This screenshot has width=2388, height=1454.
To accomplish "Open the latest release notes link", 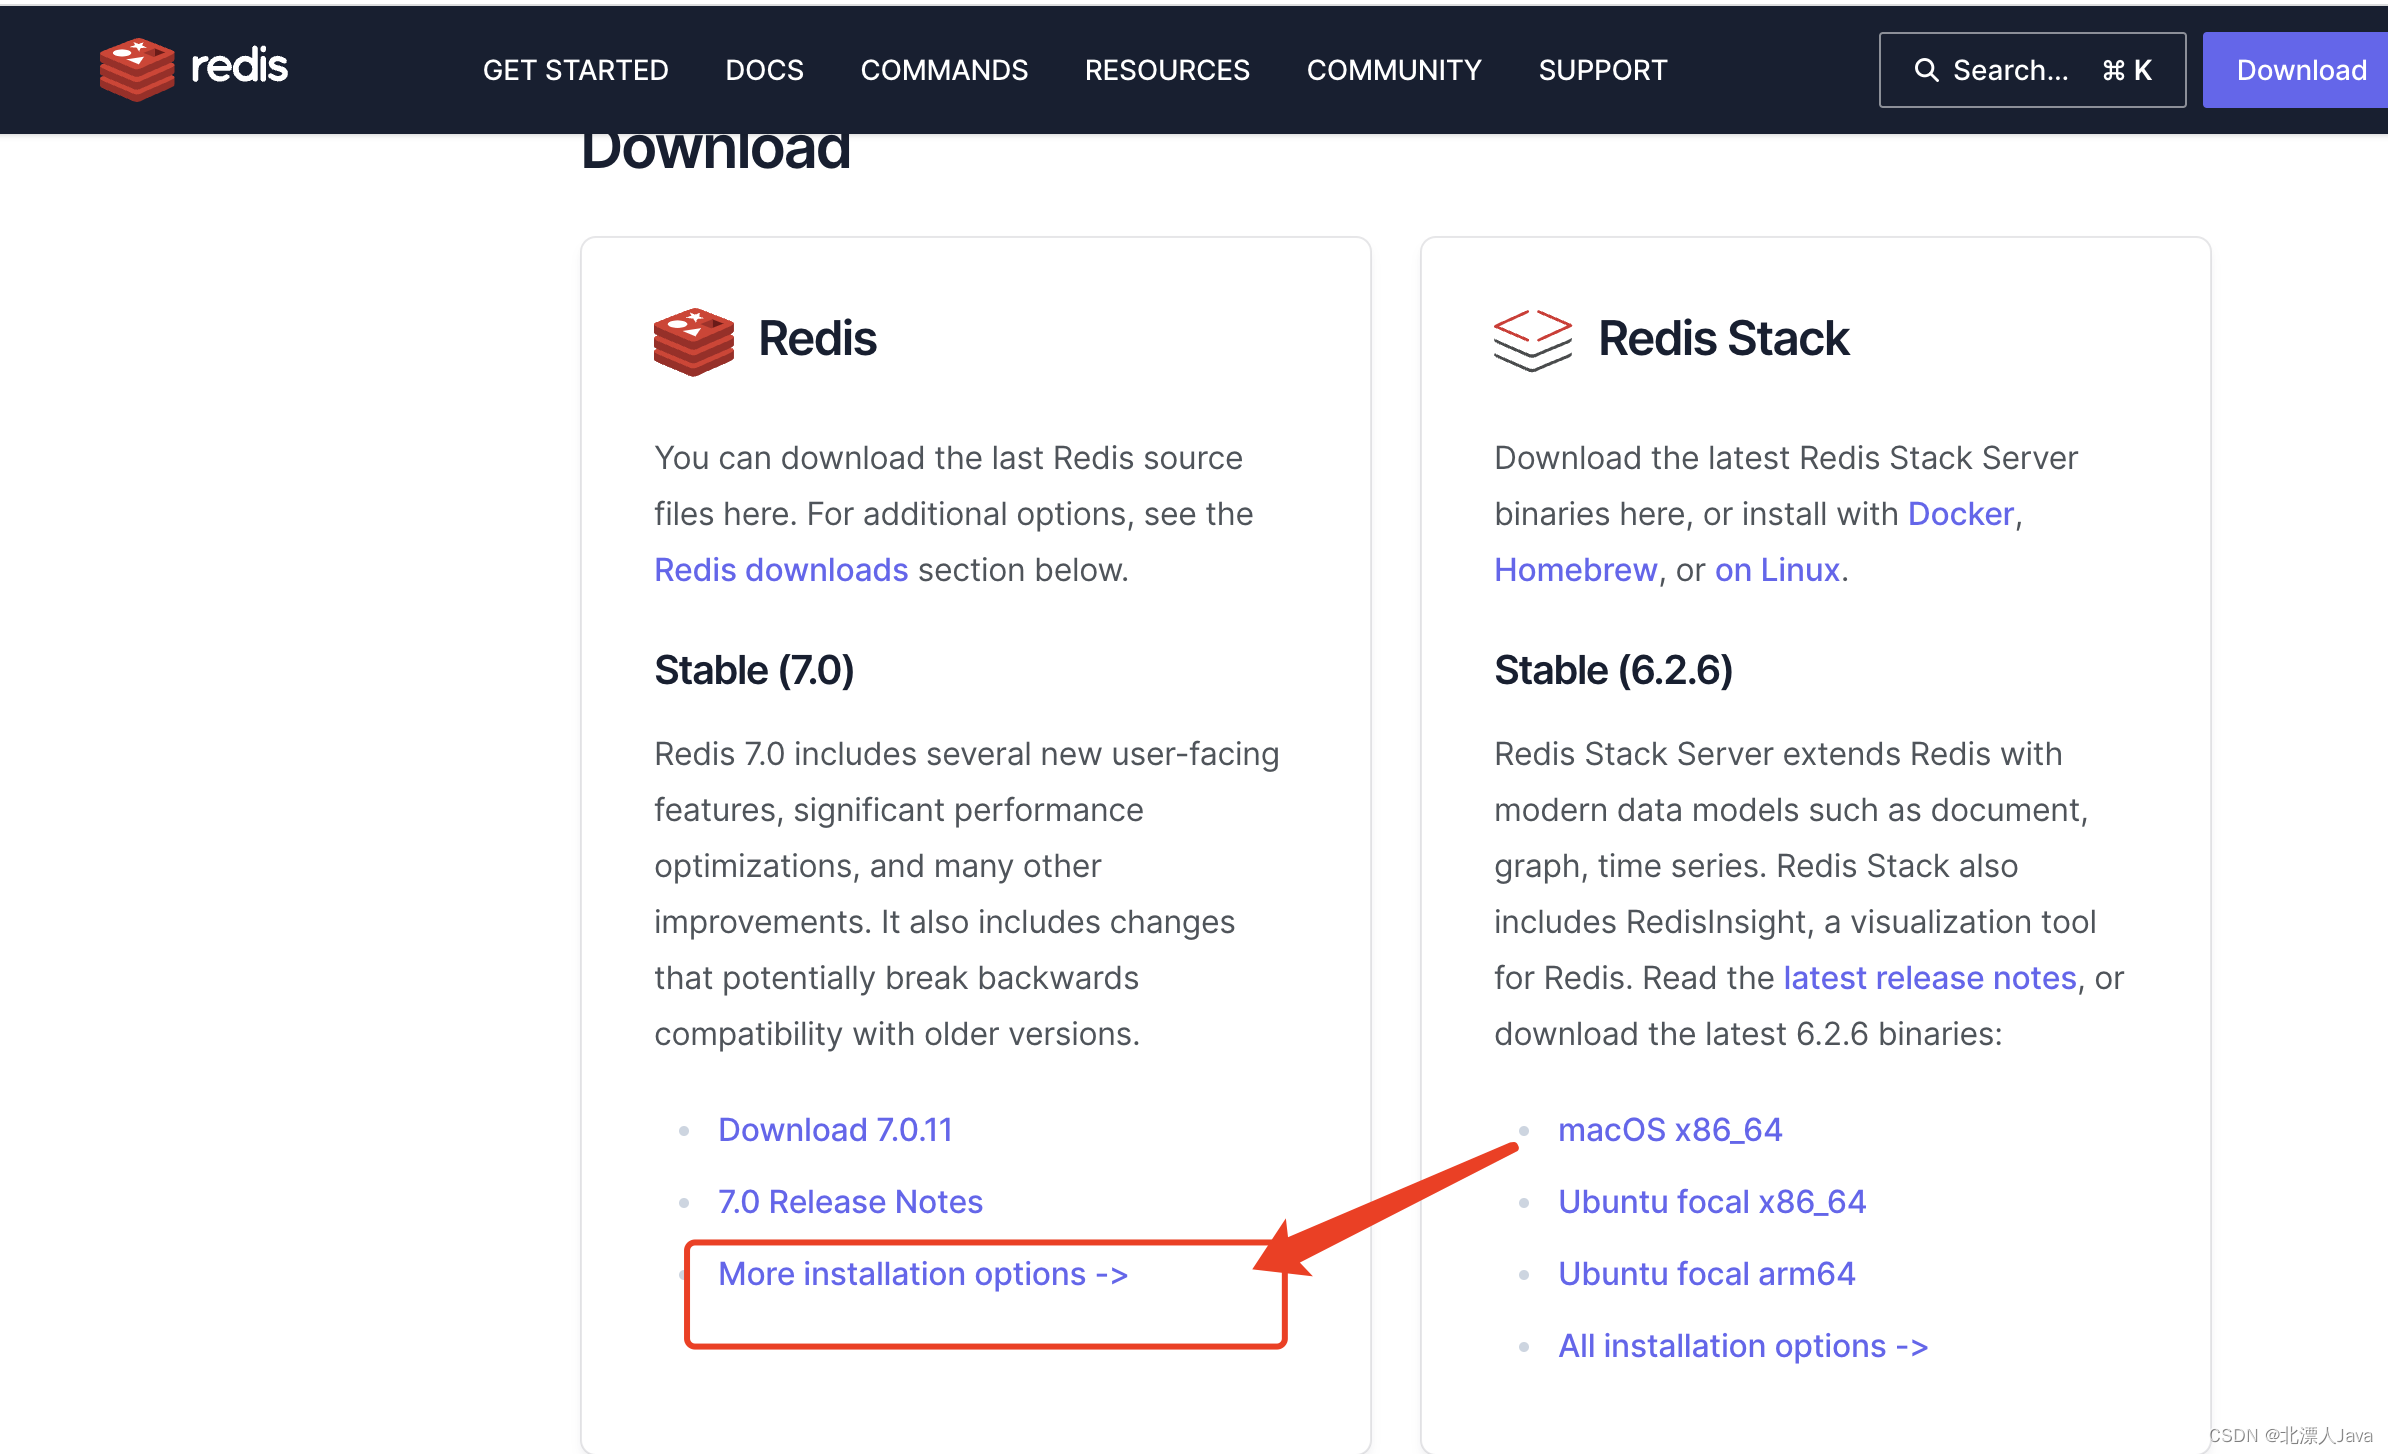I will [x=1929, y=978].
